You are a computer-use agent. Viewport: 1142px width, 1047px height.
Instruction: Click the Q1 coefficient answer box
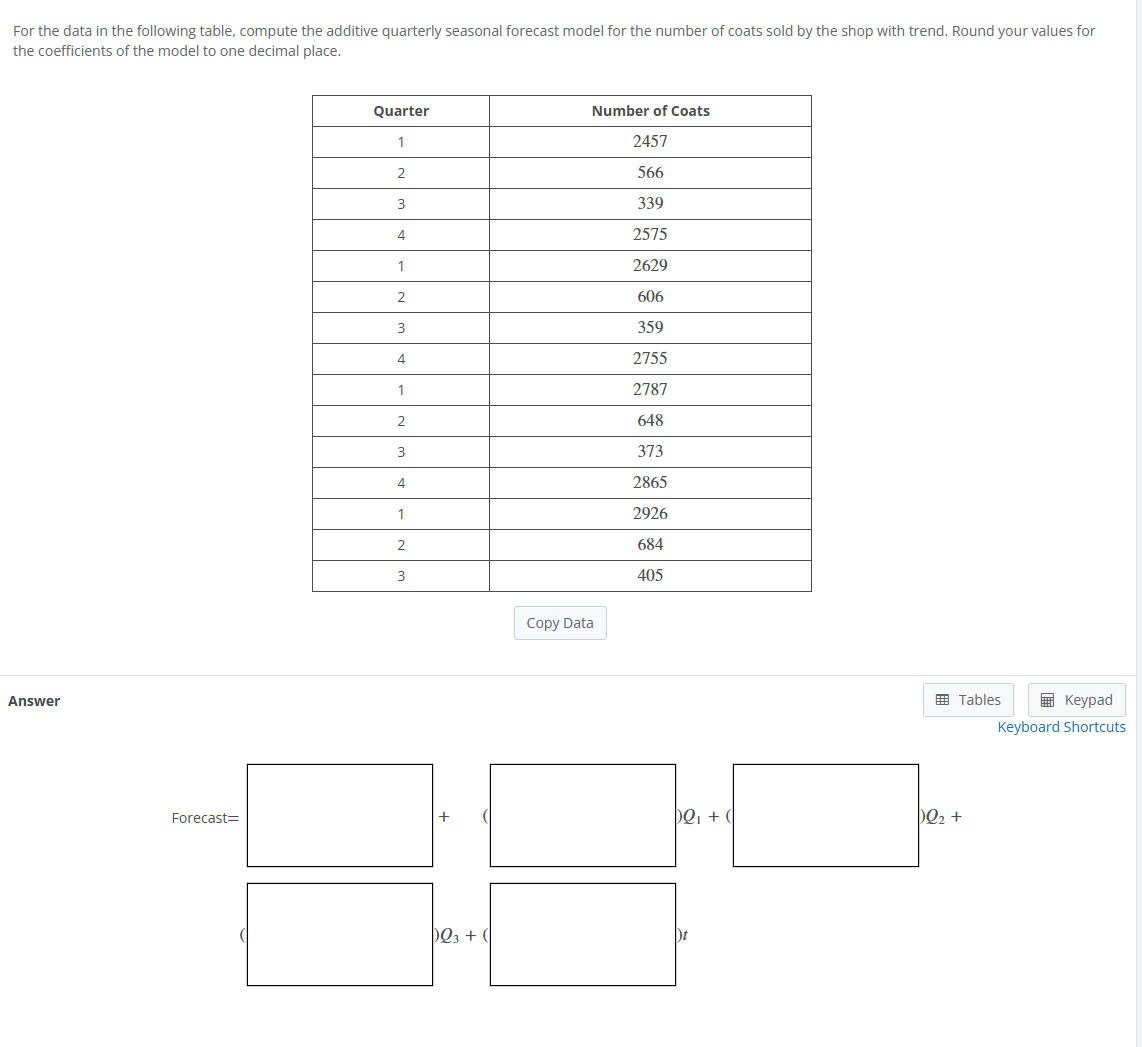tap(582, 815)
